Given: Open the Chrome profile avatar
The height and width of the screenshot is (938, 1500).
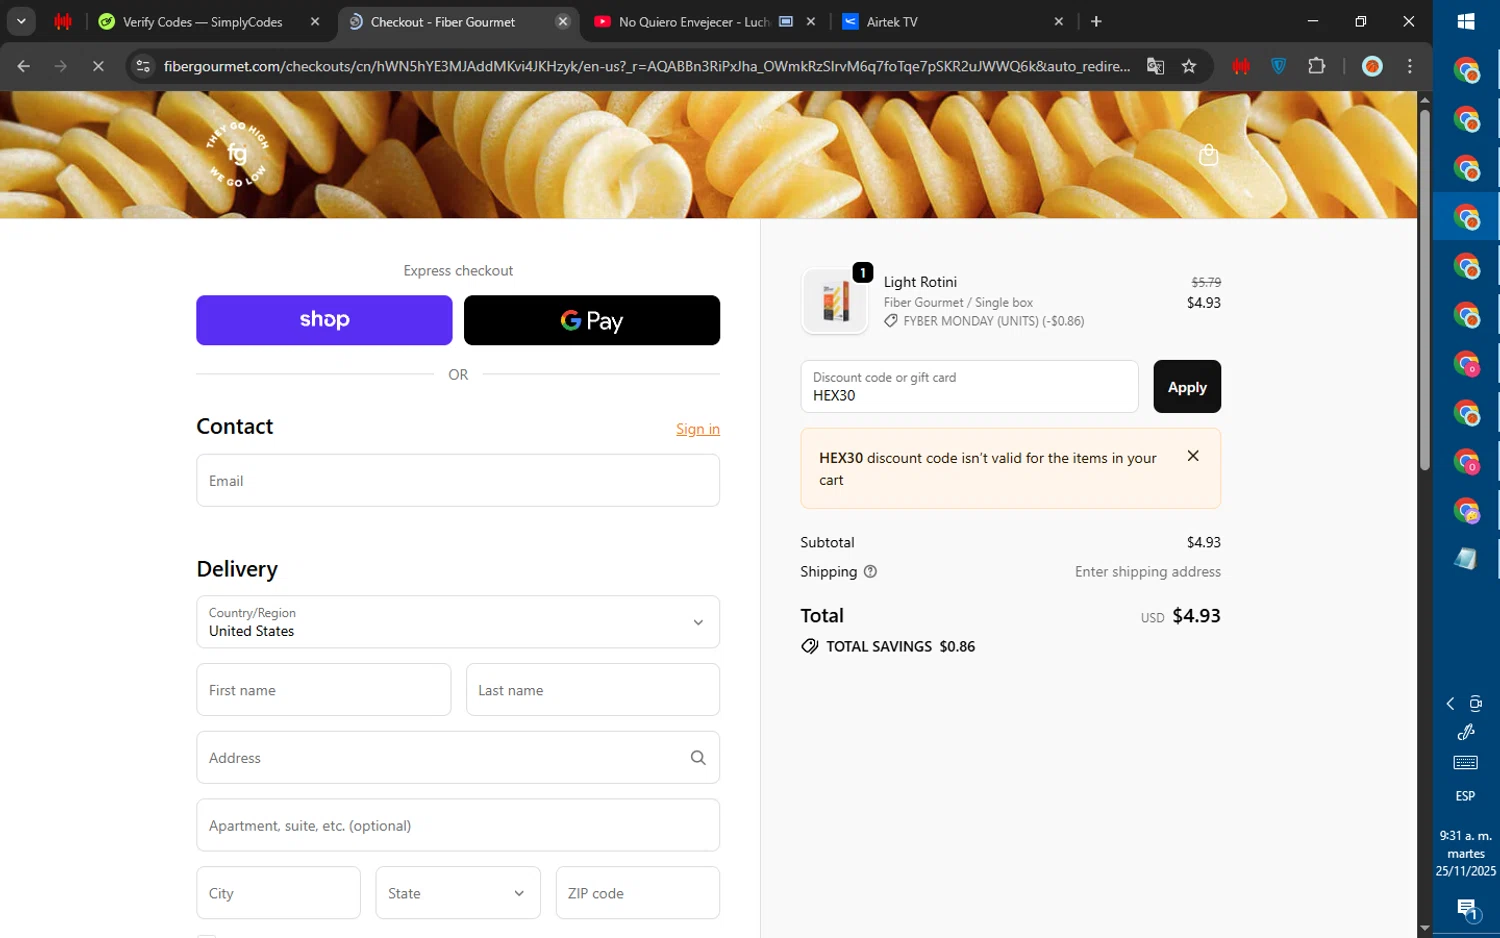Looking at the screenshot, I should pyautogui.click(x=1372, y=66).
